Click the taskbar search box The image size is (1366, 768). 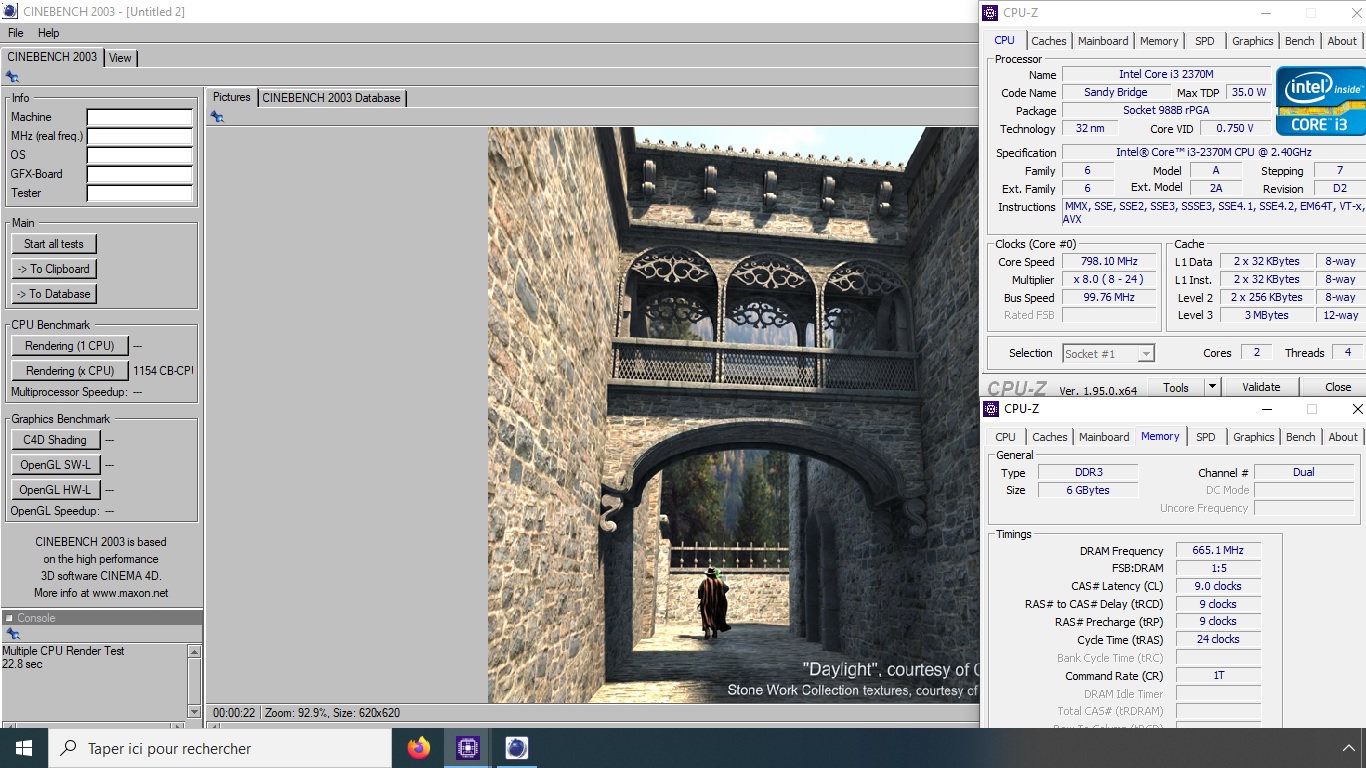220,748
